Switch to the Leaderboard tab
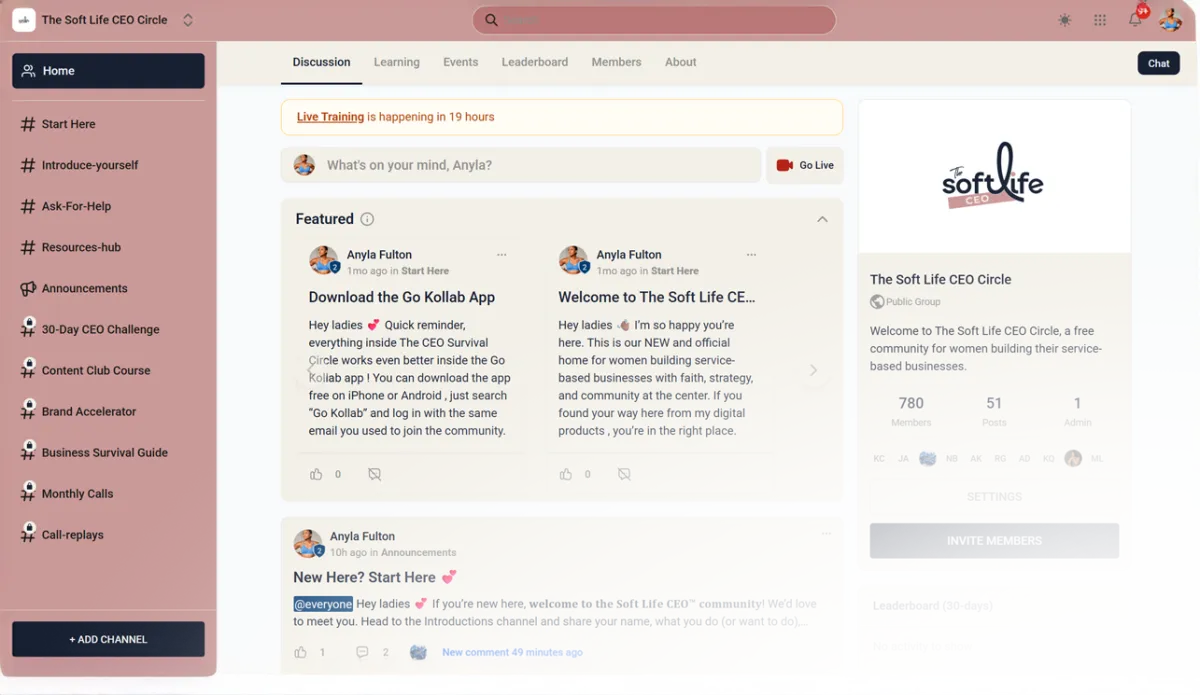Viewport: 1200px width, 695px height. (x=535, y=62)
